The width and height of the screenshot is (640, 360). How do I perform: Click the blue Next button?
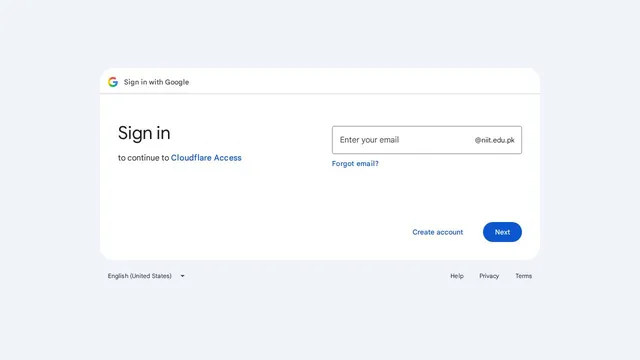pos(502,232)
